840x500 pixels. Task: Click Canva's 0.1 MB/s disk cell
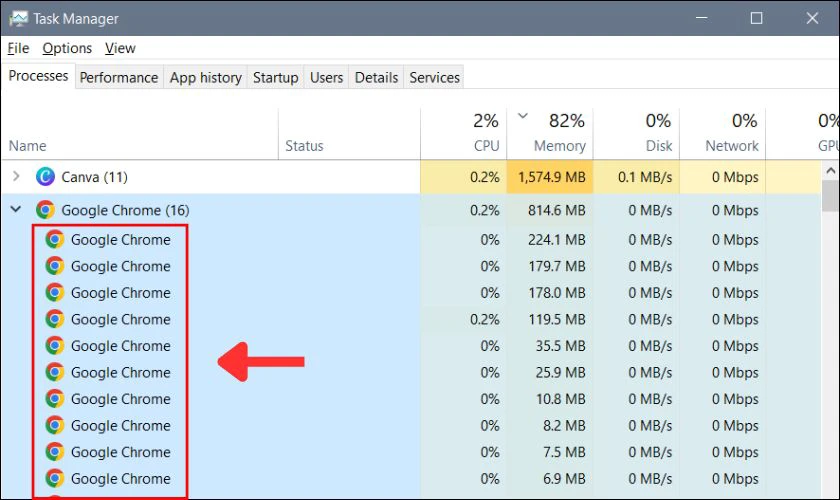[636, 177]
